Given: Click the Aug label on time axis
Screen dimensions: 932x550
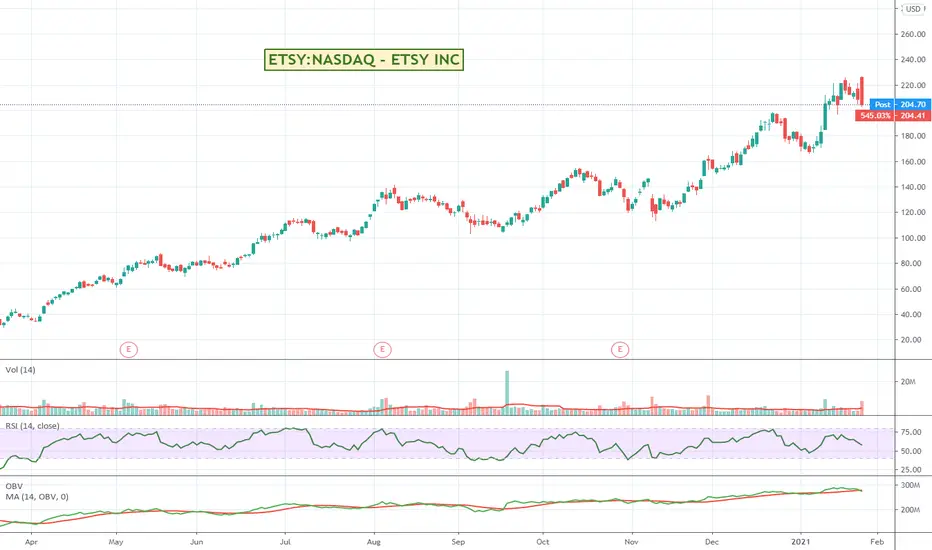Looking at the screenshot, I should tap(373, 542).
